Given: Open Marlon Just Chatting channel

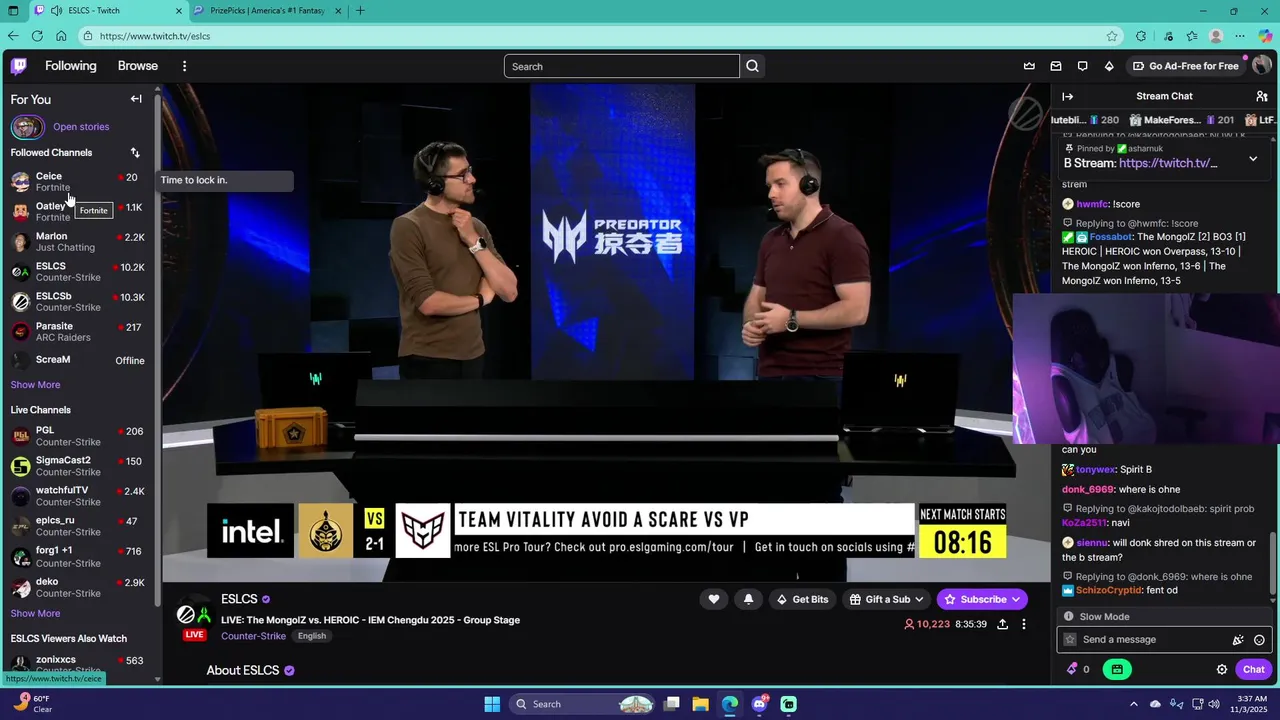Looking at the screenshot, I should pos(78,242).
